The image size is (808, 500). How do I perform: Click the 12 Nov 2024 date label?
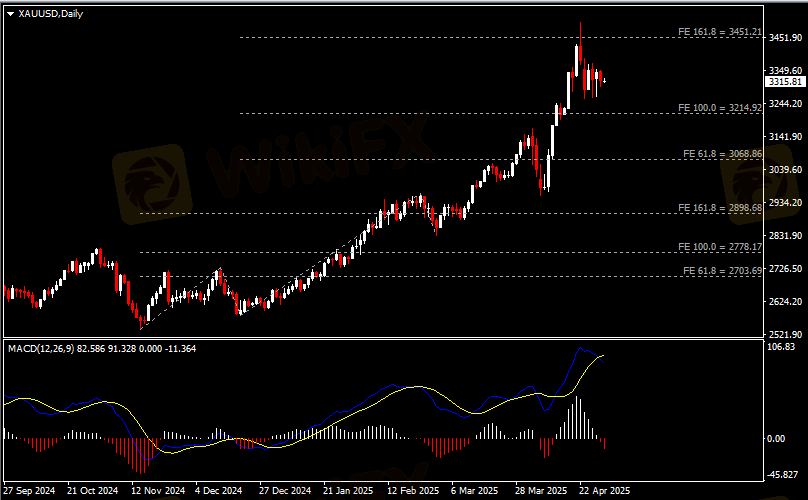(158, 491)
